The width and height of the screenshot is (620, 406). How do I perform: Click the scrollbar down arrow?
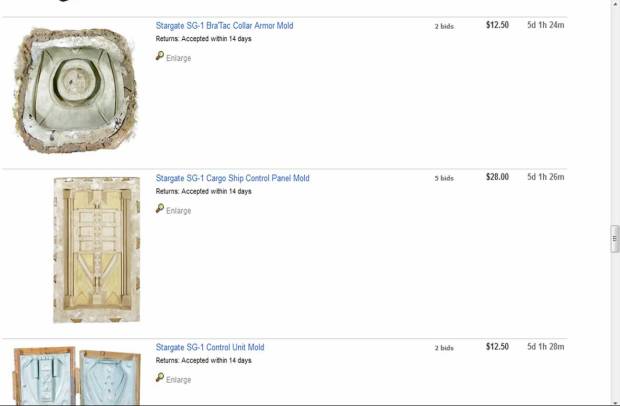tap(615, 400)
